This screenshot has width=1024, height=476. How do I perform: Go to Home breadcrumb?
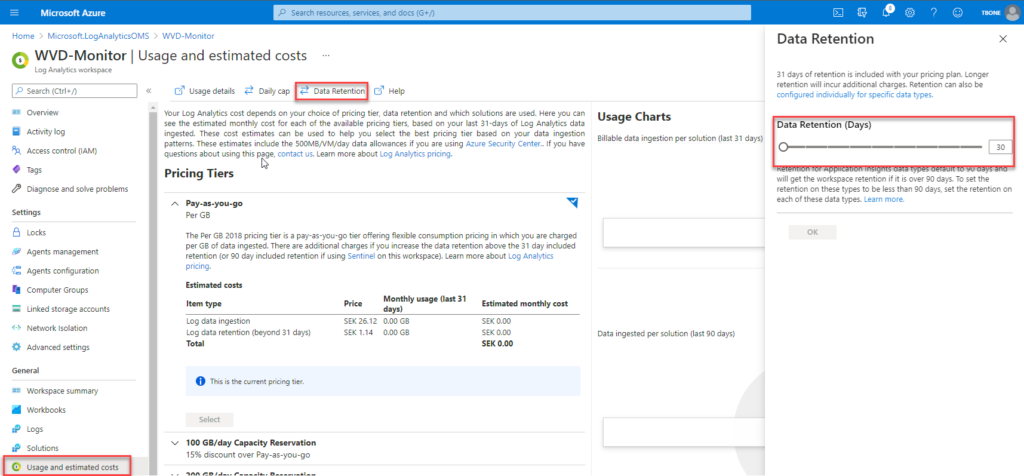pyautogui.click(x=23, y=36)
